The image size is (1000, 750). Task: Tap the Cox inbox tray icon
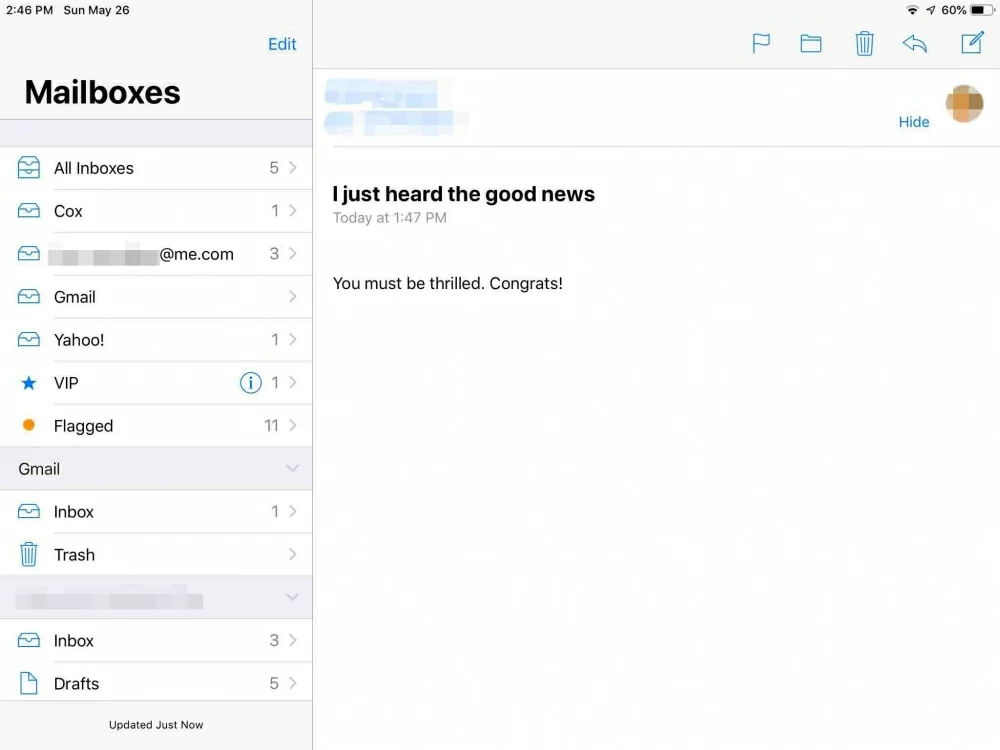29,210
